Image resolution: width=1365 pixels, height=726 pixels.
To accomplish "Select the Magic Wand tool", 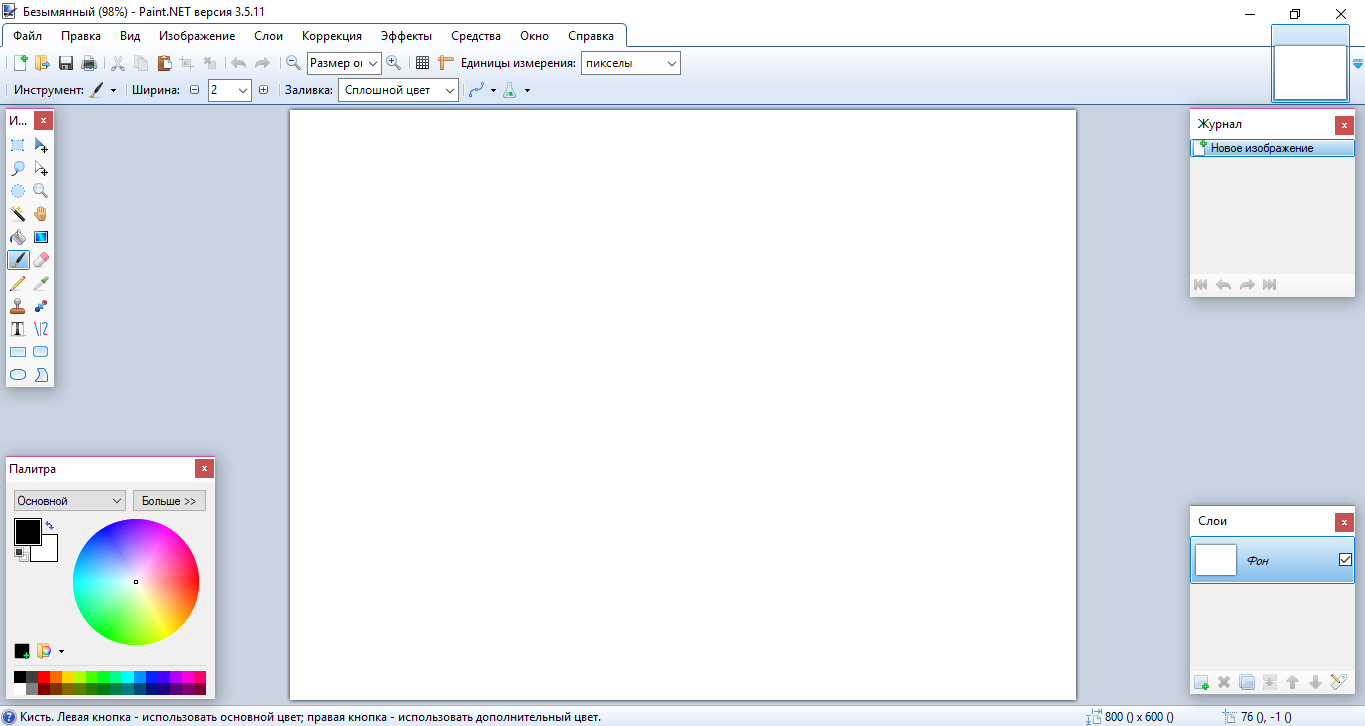I will point(18,214).
